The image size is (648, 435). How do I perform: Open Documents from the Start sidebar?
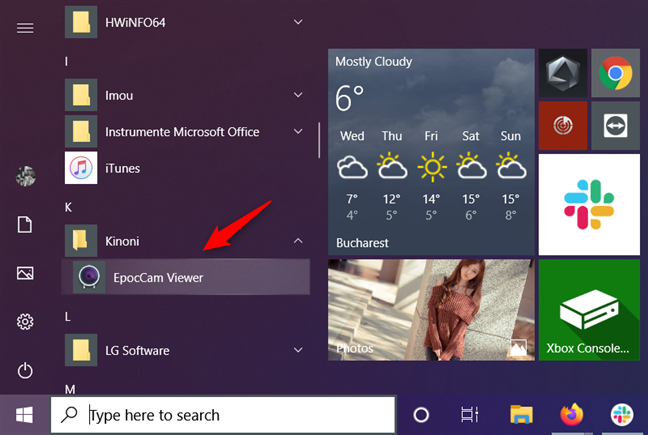coord(25,224)
